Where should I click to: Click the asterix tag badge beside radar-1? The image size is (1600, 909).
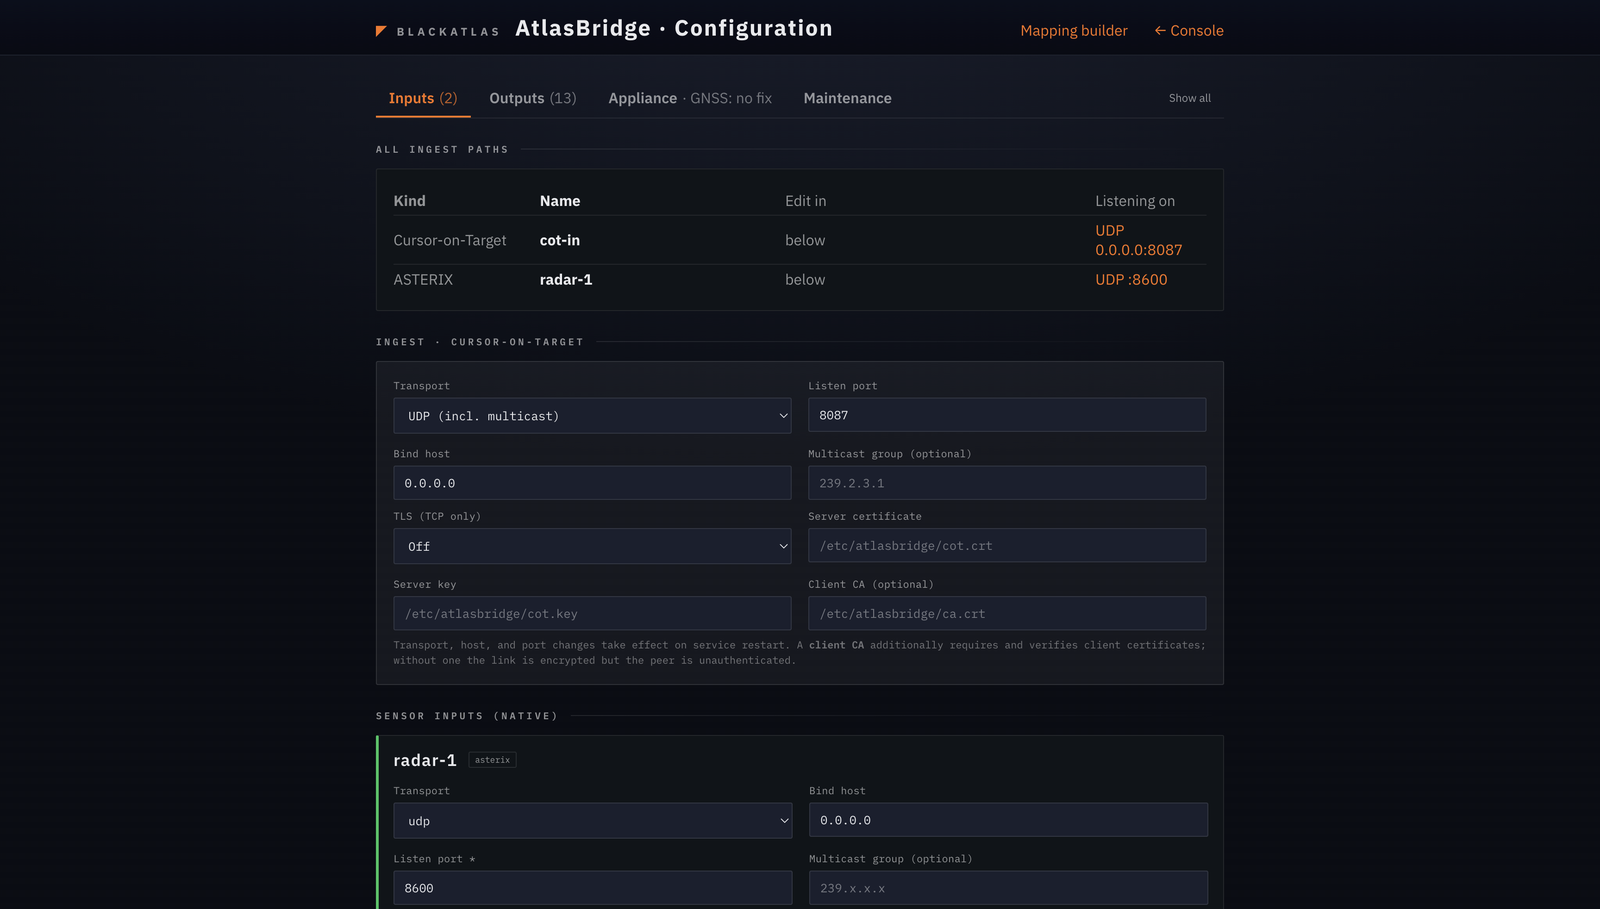[492, 760]
